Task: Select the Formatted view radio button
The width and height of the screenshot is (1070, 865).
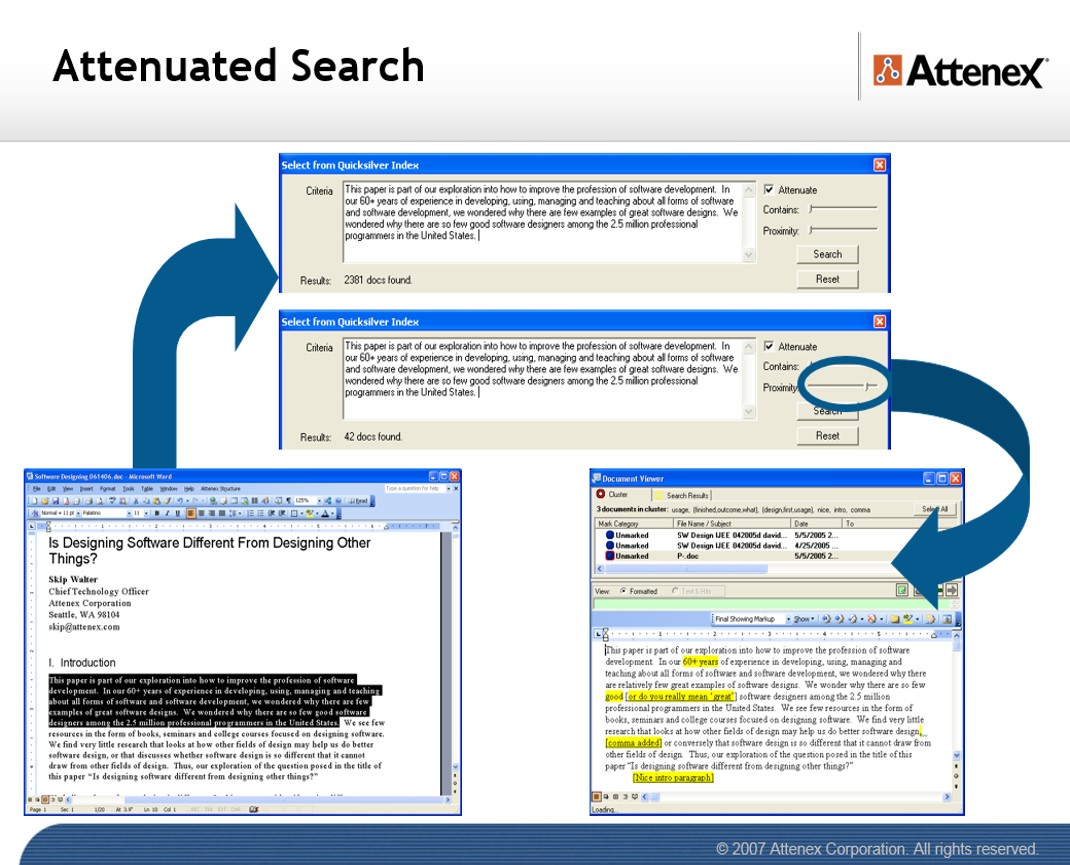Action: coord(624,591)
